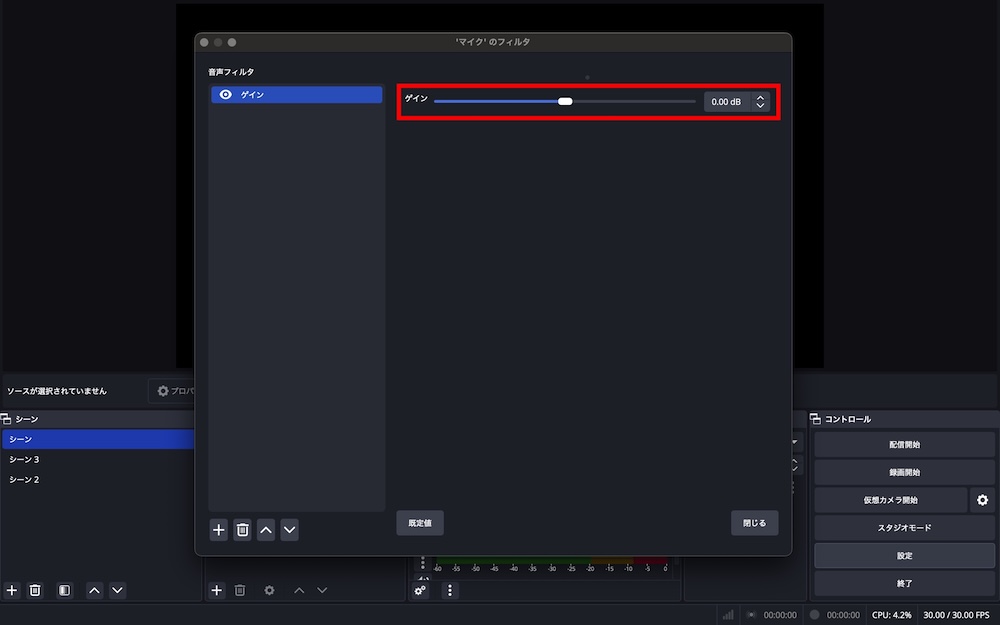The width and height of the screenshot is (1000, 625).
Task: Add a new source with plus icon
Action: [x=216, y=591]
